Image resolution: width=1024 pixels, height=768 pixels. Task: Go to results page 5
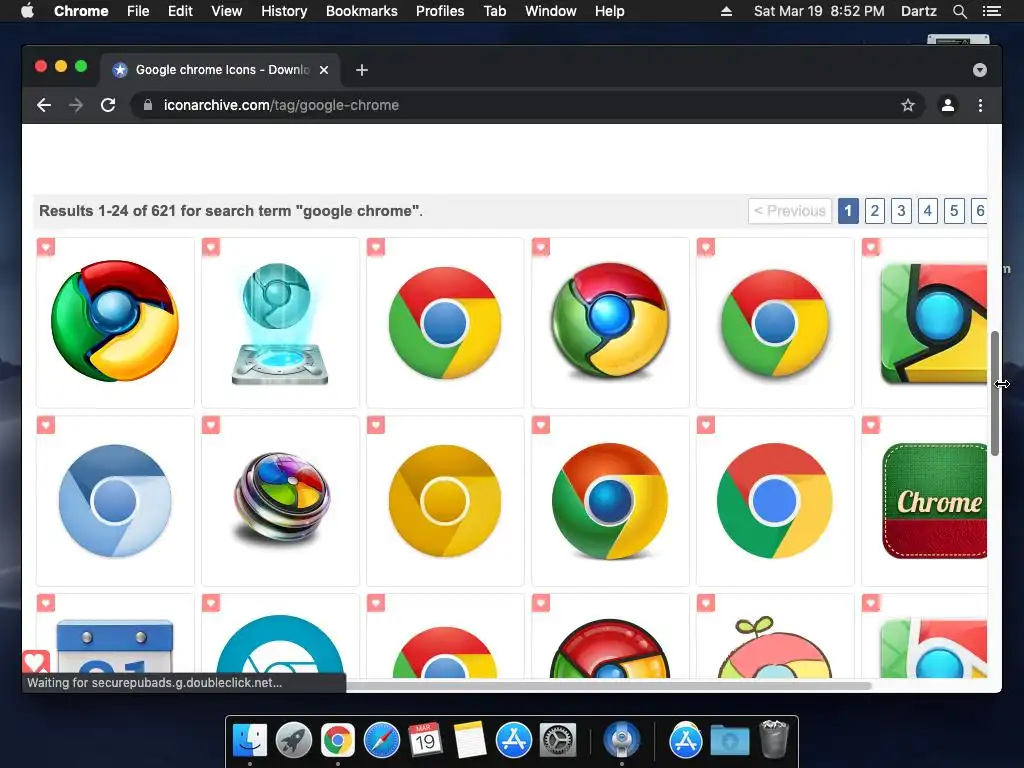point(954,211)
